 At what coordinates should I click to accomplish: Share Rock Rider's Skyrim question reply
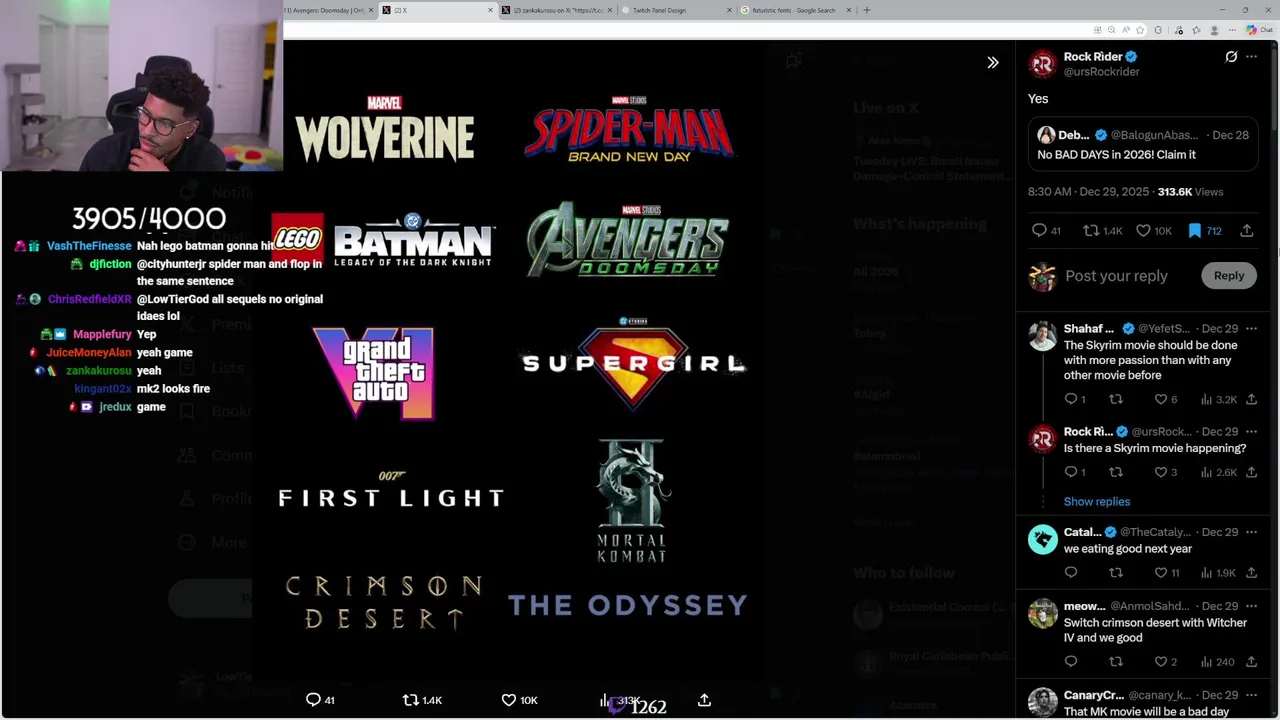(1251, 472)
